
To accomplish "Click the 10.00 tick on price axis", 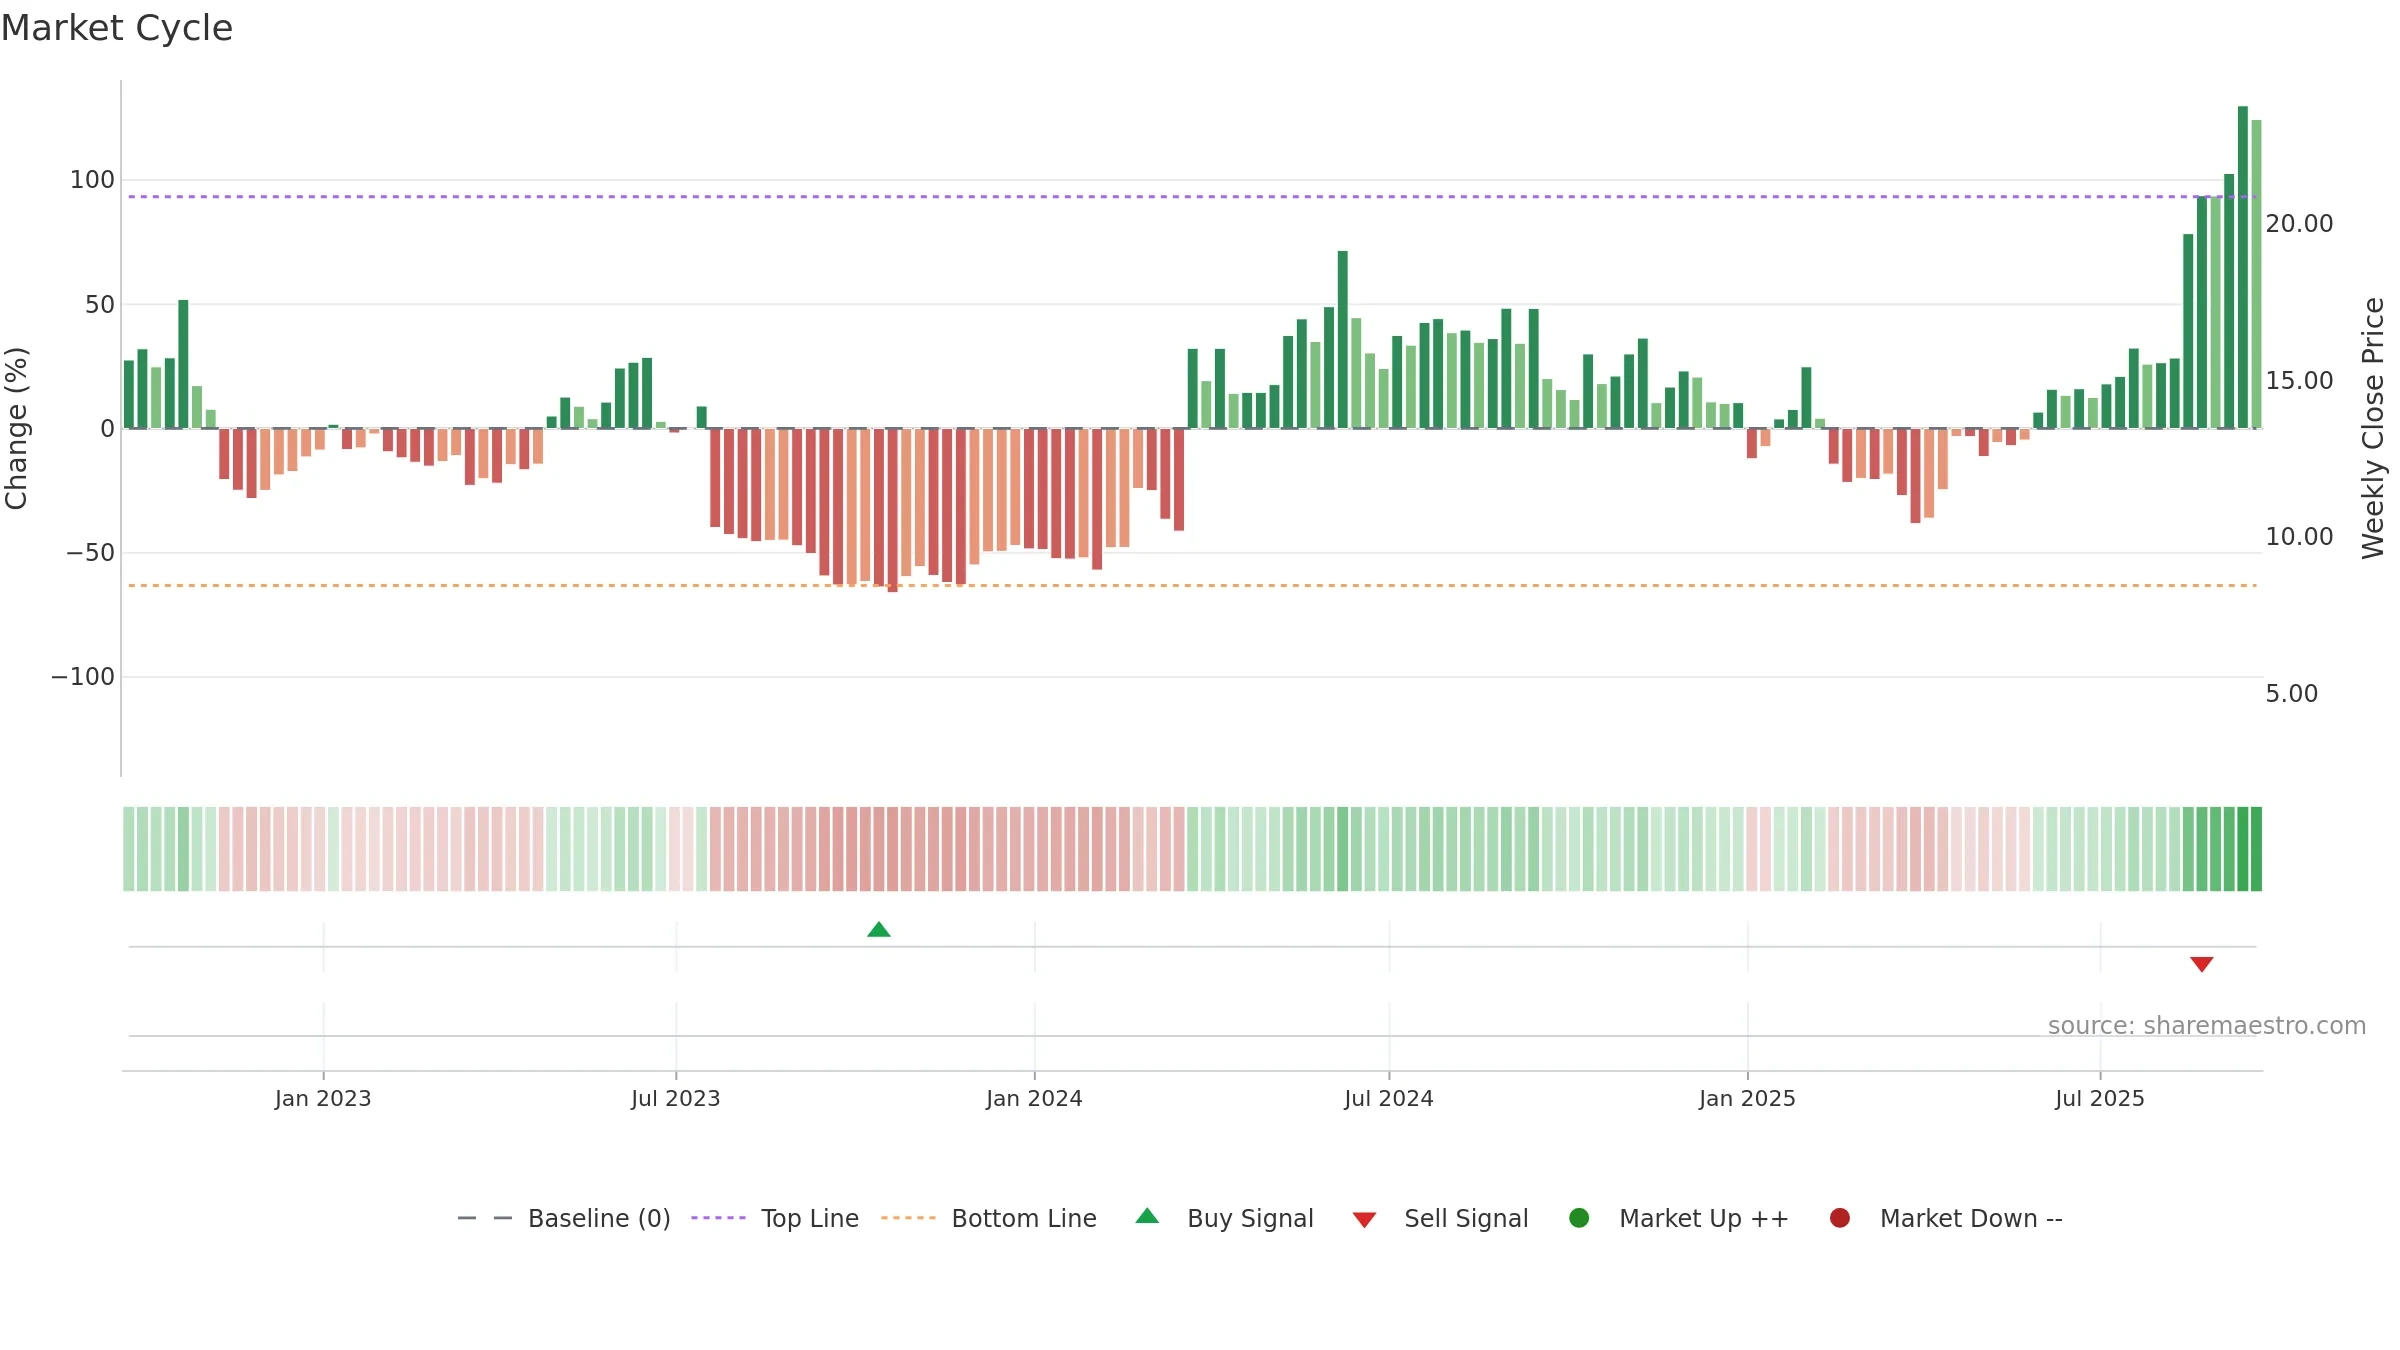I will point(2299,537).
